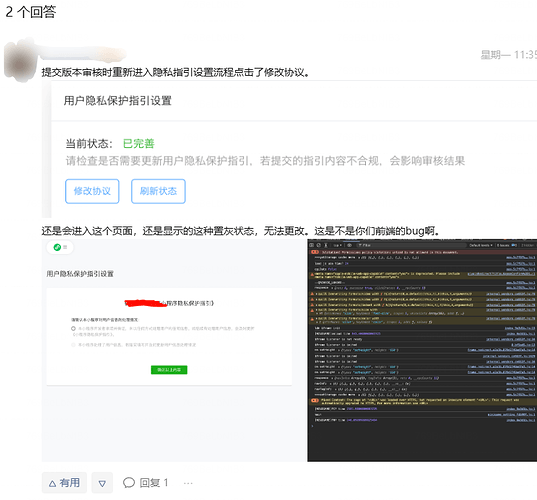Image resolution: width=537 pixels, height=500 pixels.
Task: Select the first privacy guideline radio option
Action: 73,328
